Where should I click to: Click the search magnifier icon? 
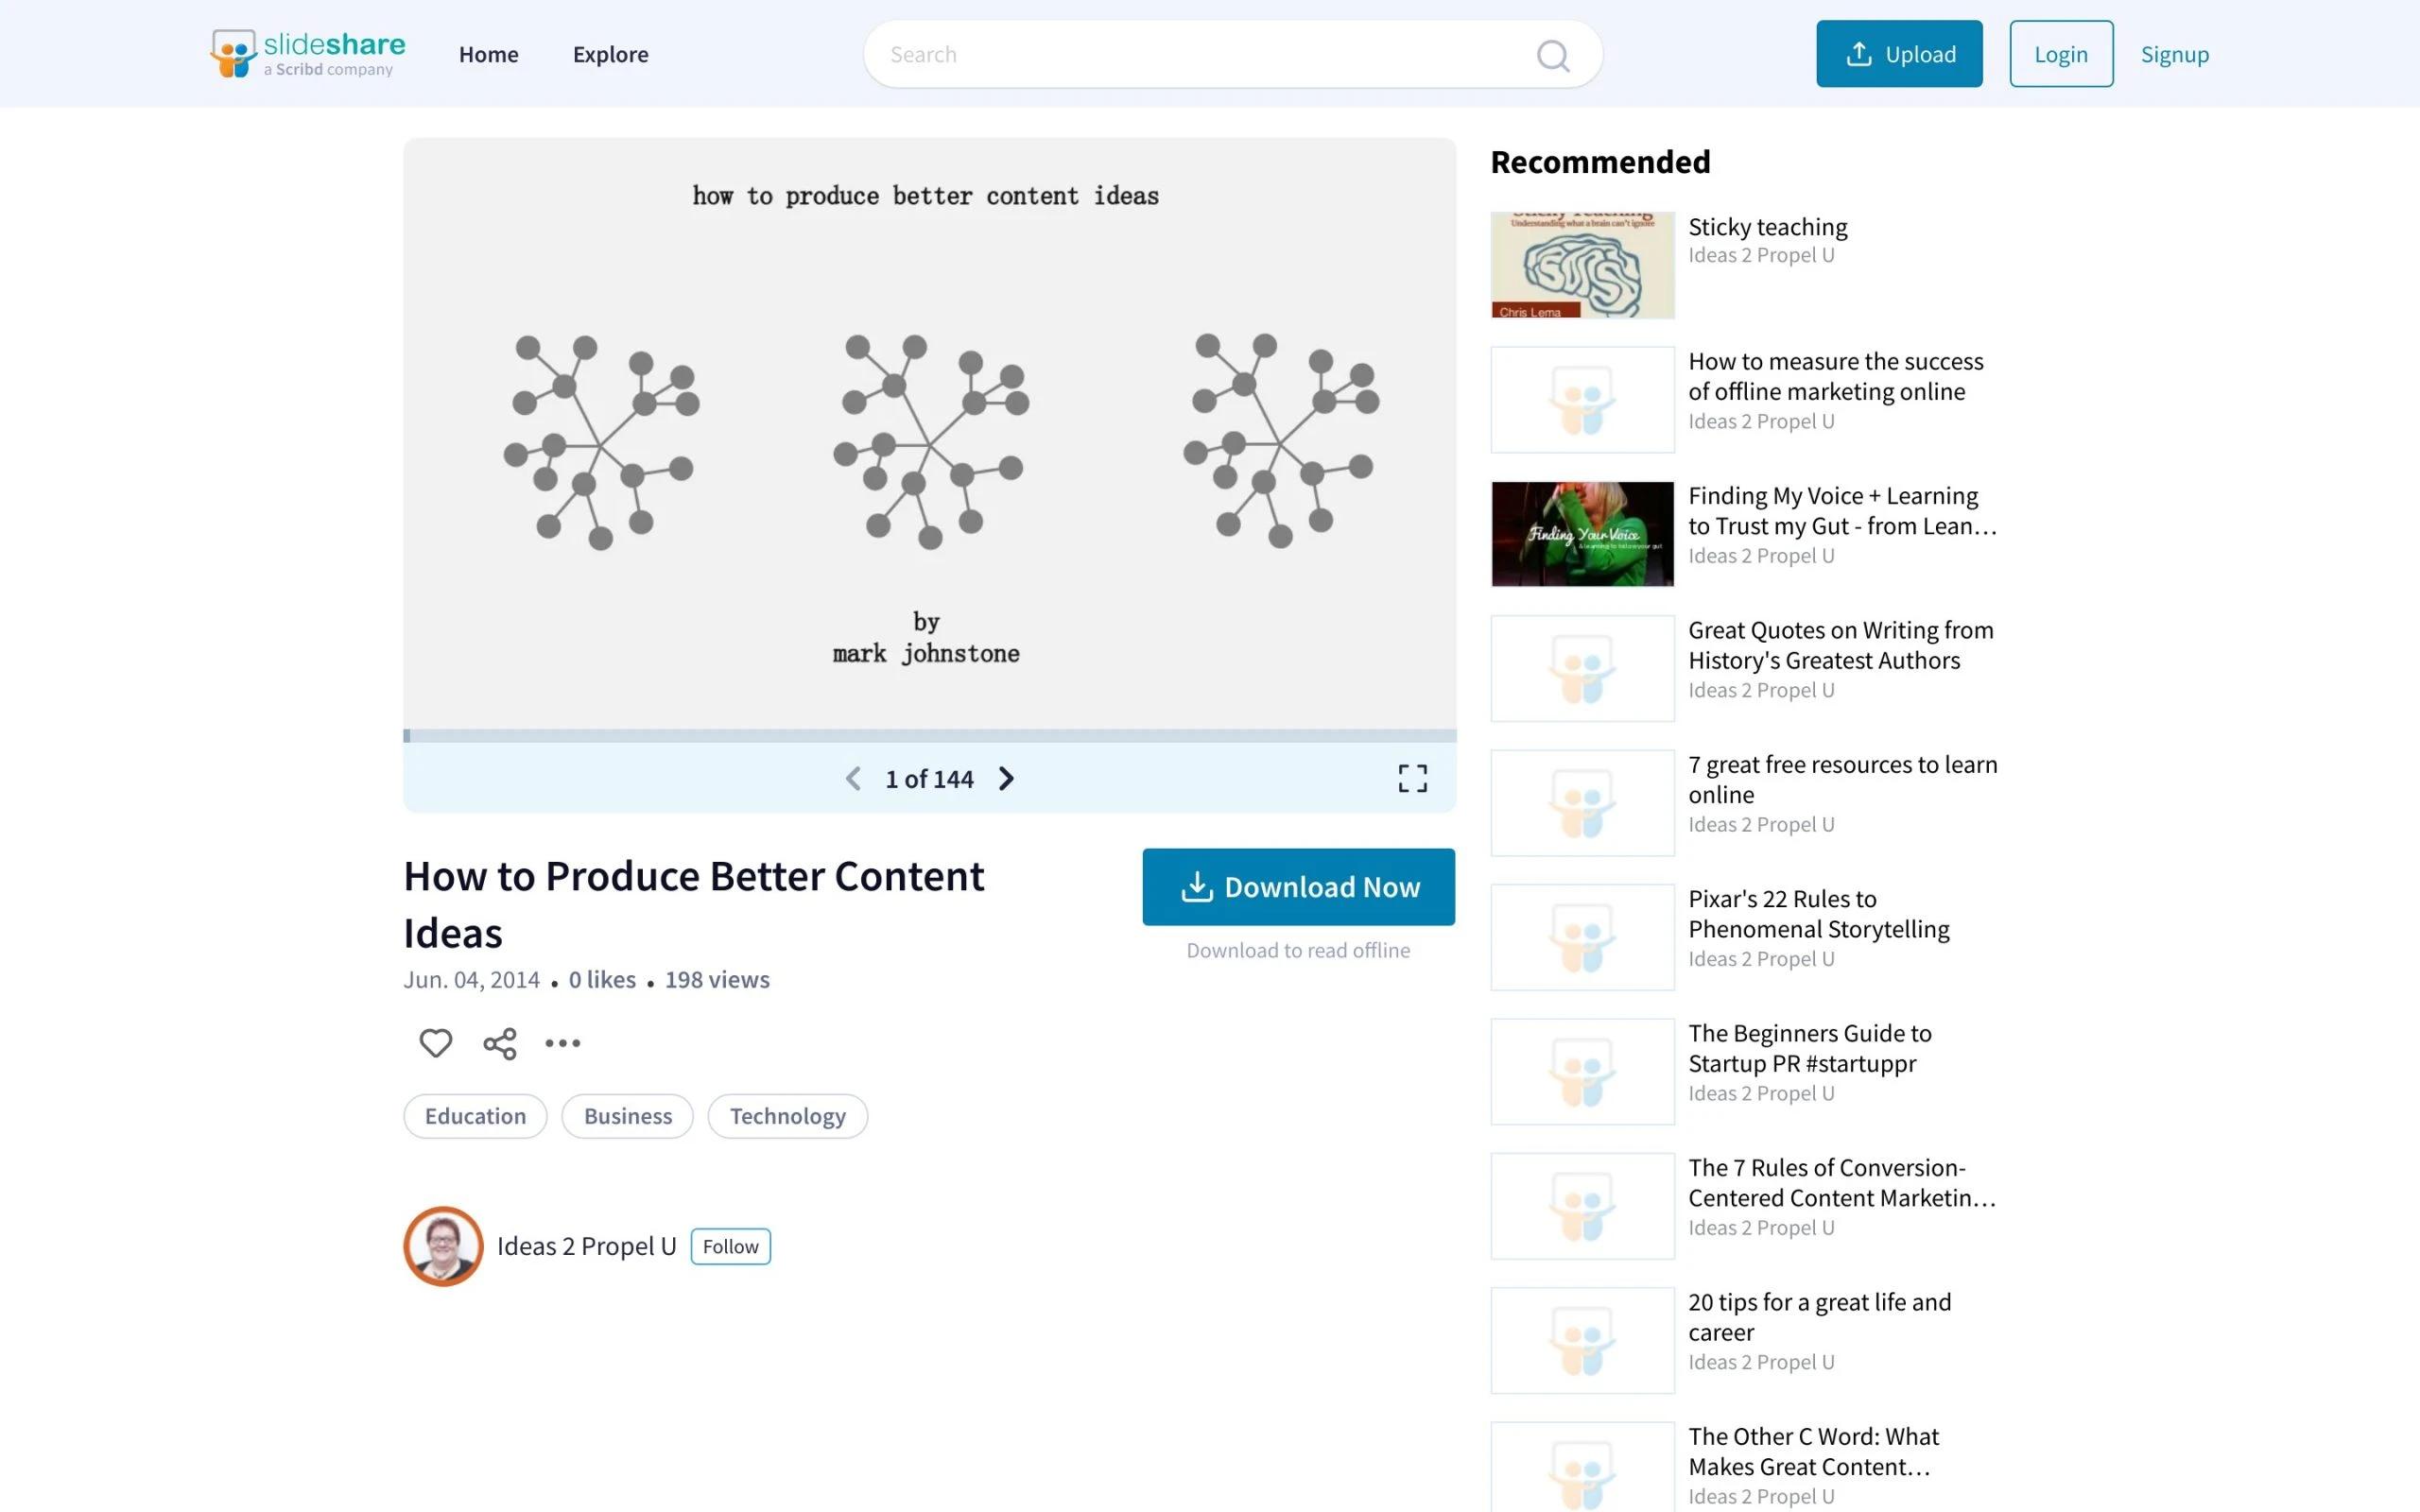click(1552, 55)
